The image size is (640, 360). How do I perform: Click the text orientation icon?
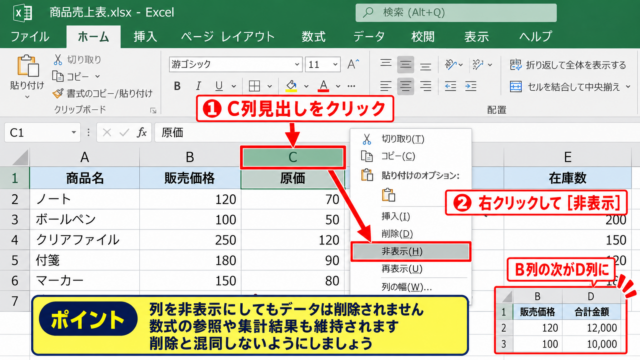(451, 64)
